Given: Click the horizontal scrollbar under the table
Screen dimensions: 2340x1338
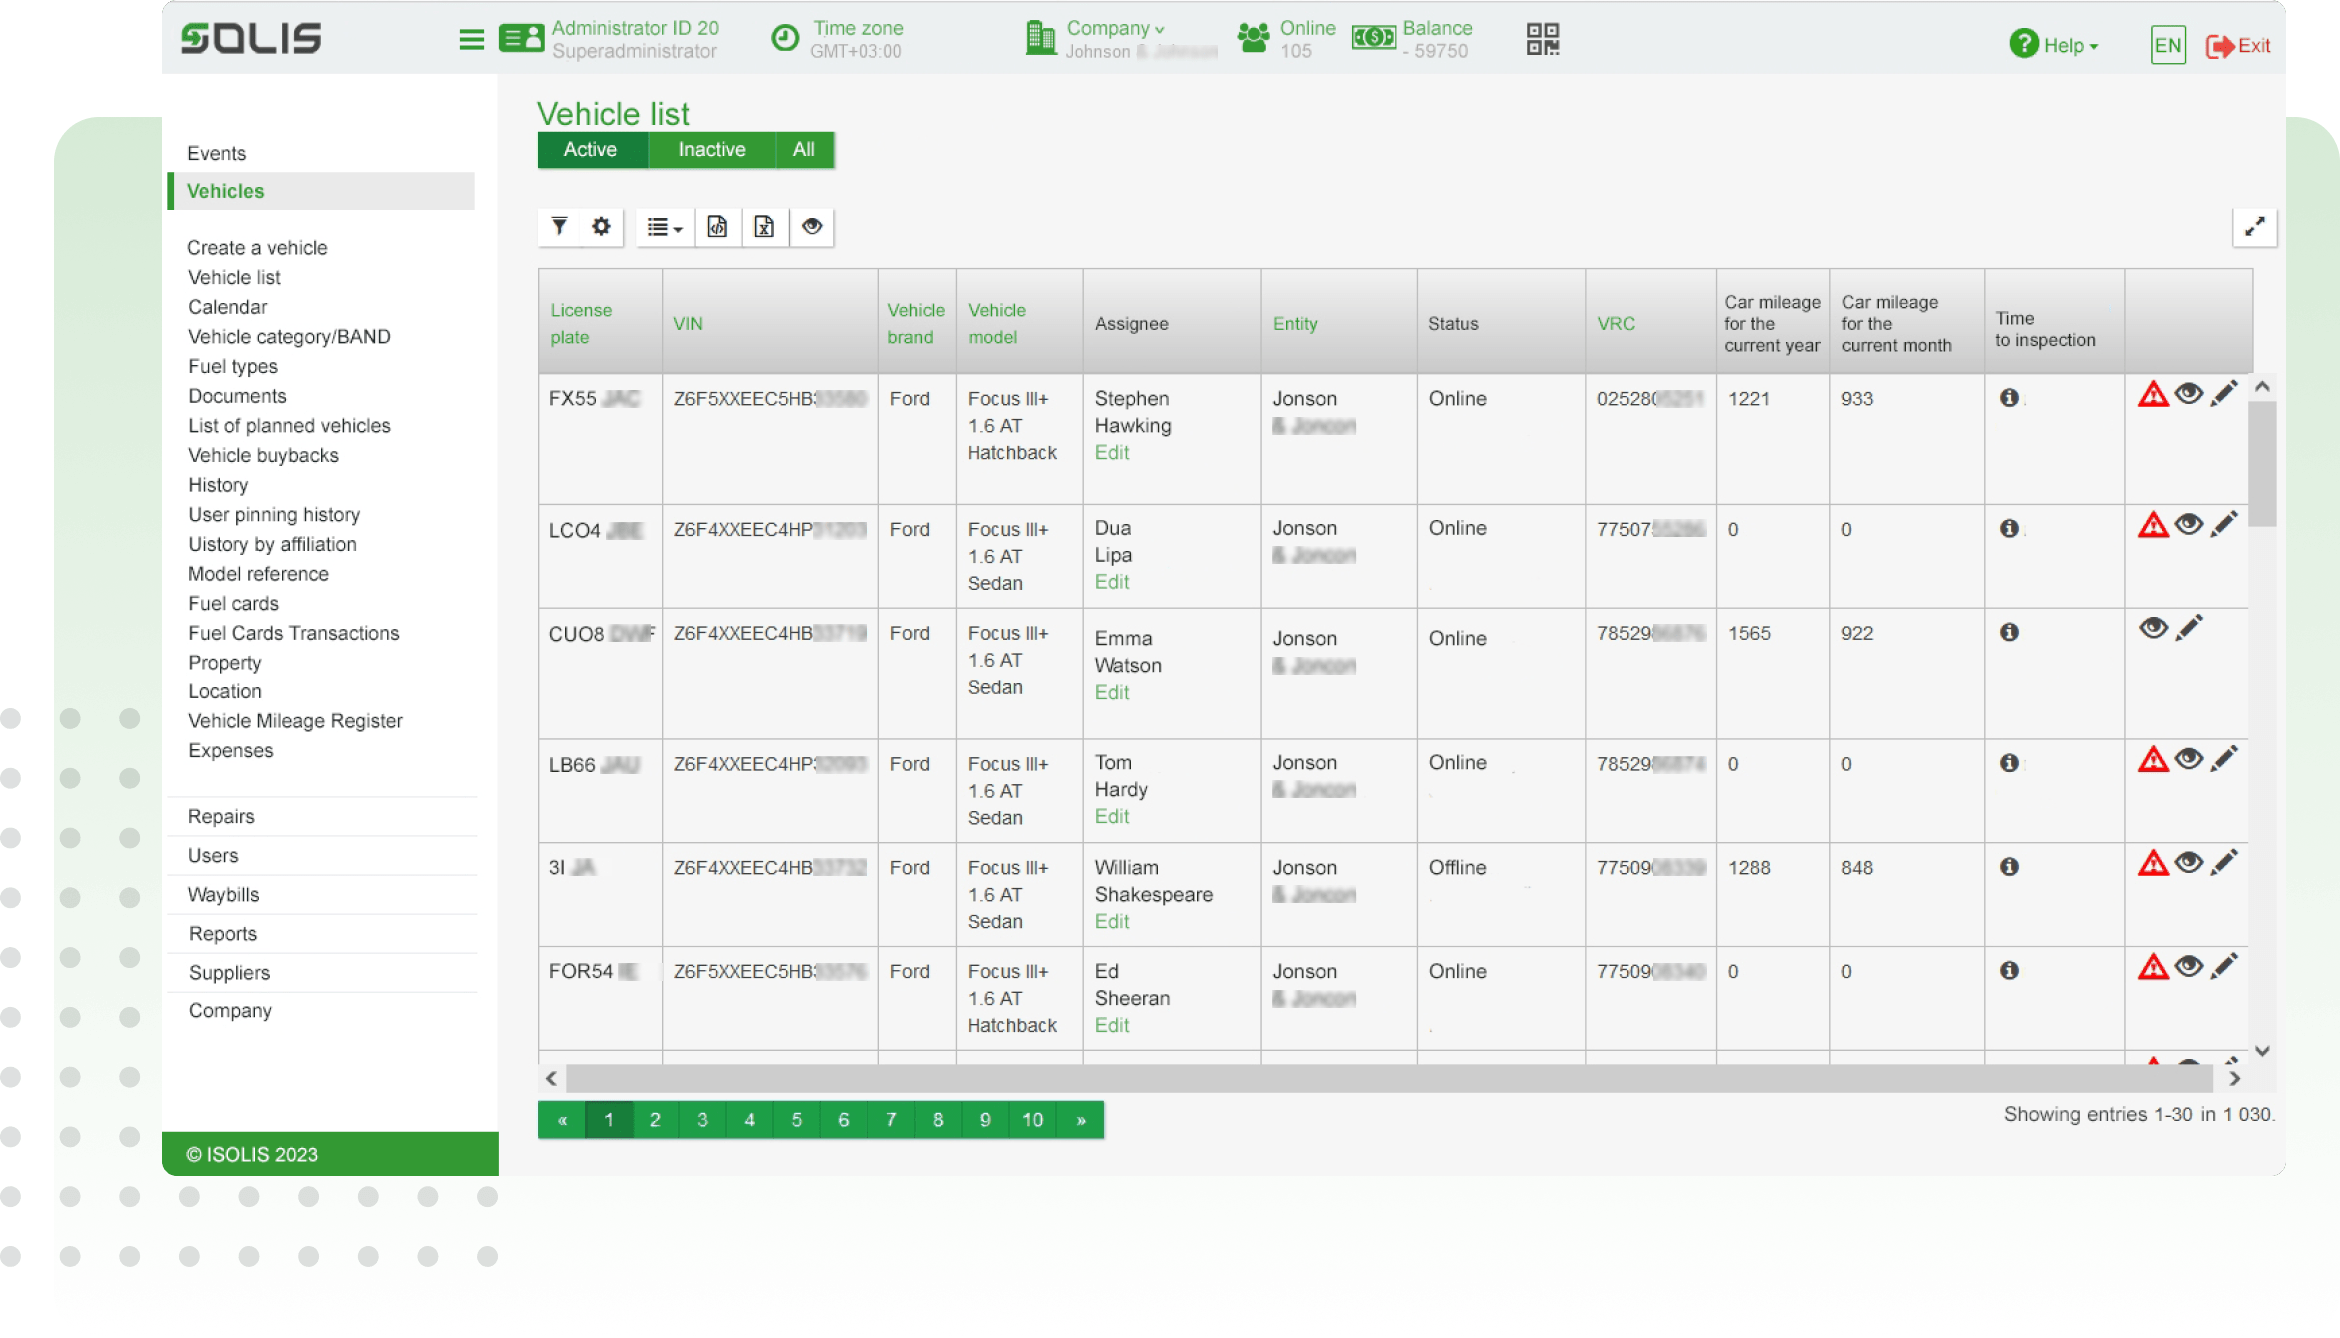Looking at the screenshot, I should pos(1388,1078).
